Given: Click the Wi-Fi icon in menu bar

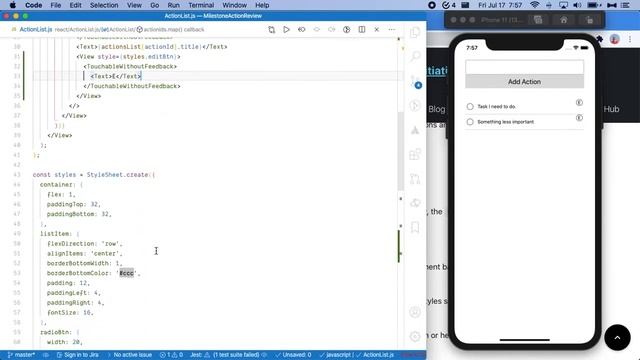Looking at the screenshot, I should pos(534,5).
